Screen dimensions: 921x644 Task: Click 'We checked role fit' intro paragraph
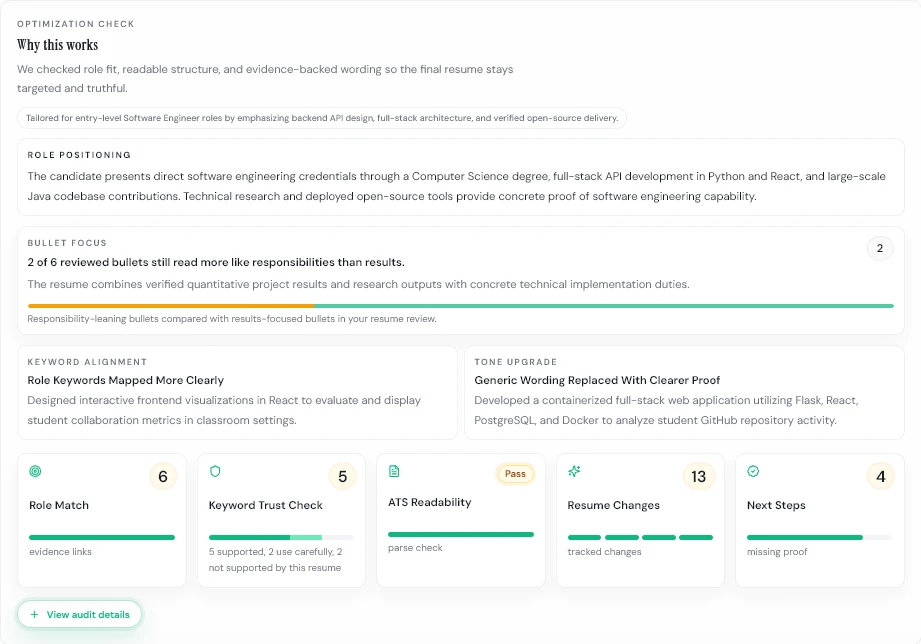[x=265, y=79]
